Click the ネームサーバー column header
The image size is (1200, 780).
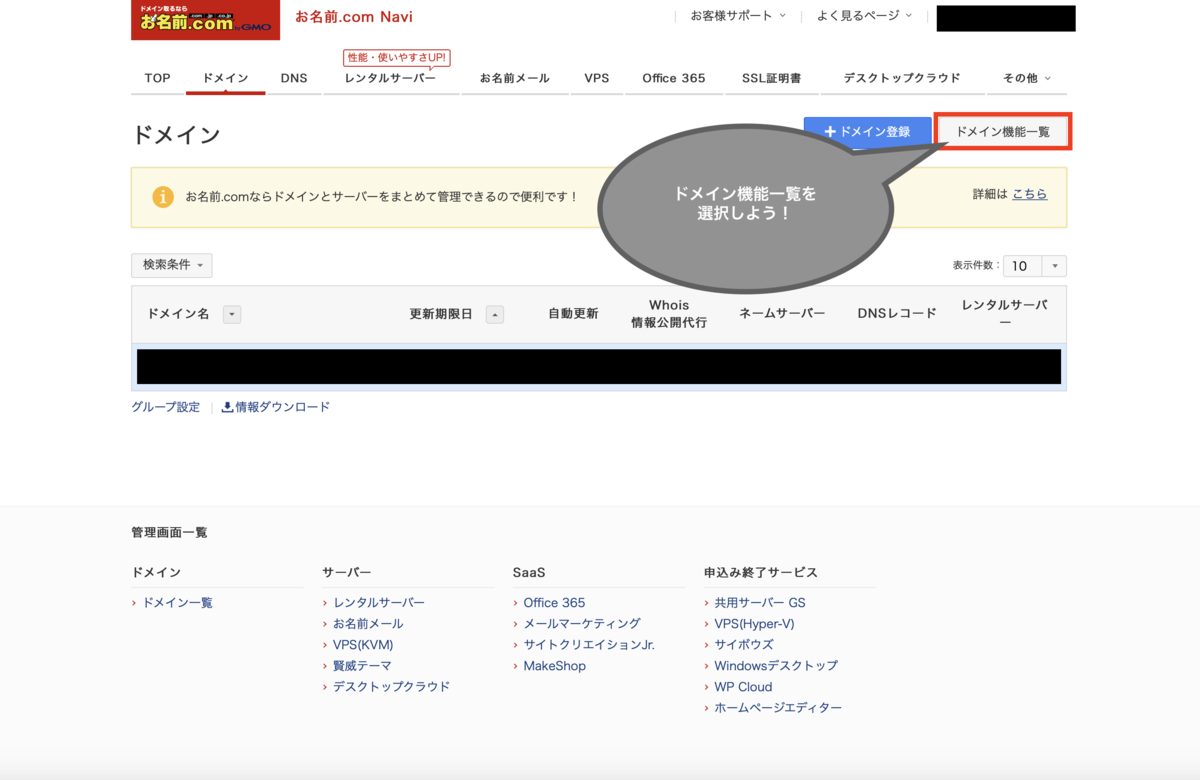click(x=782, y=314)
